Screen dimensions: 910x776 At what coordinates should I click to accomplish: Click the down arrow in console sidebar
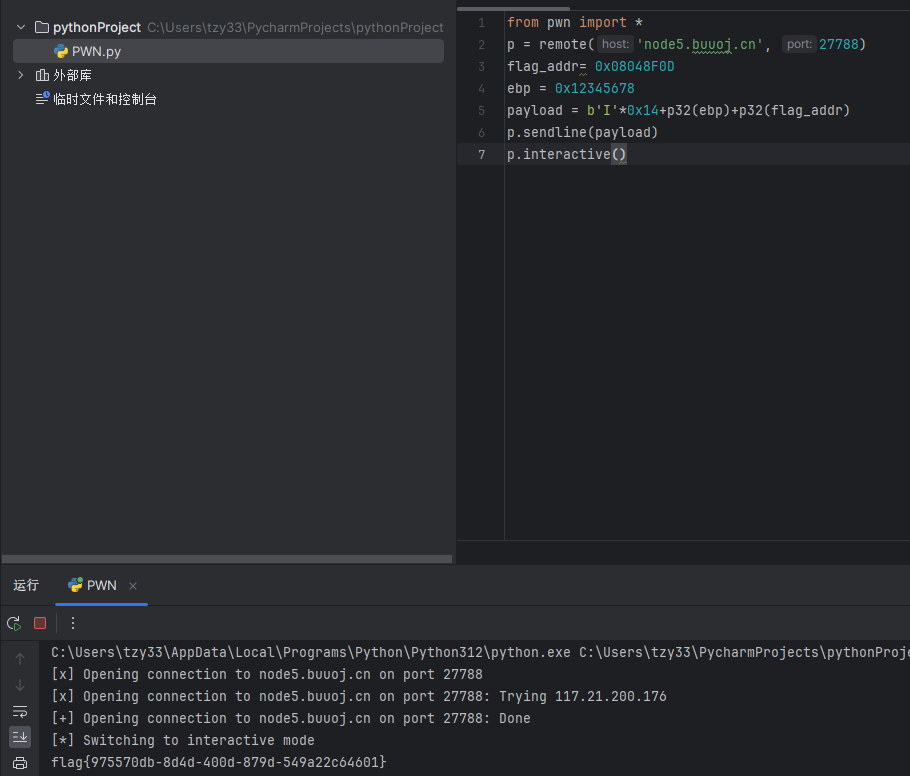coord(20,685)
